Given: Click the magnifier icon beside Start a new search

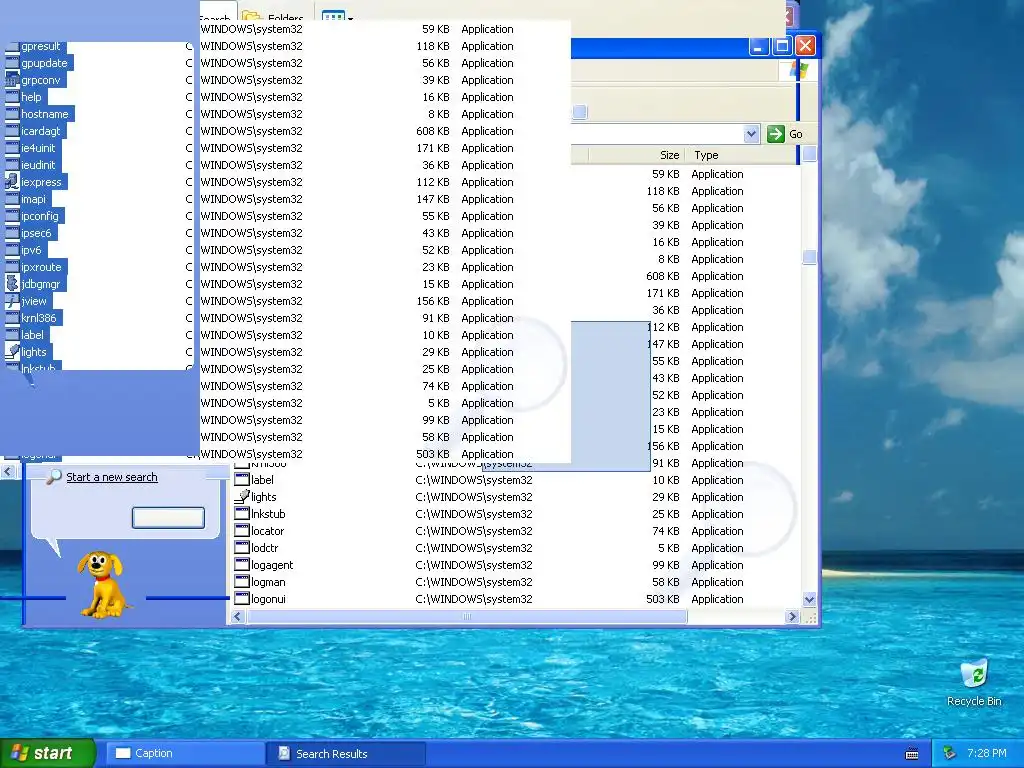Looking at the screenshot, I should point(54,477).
